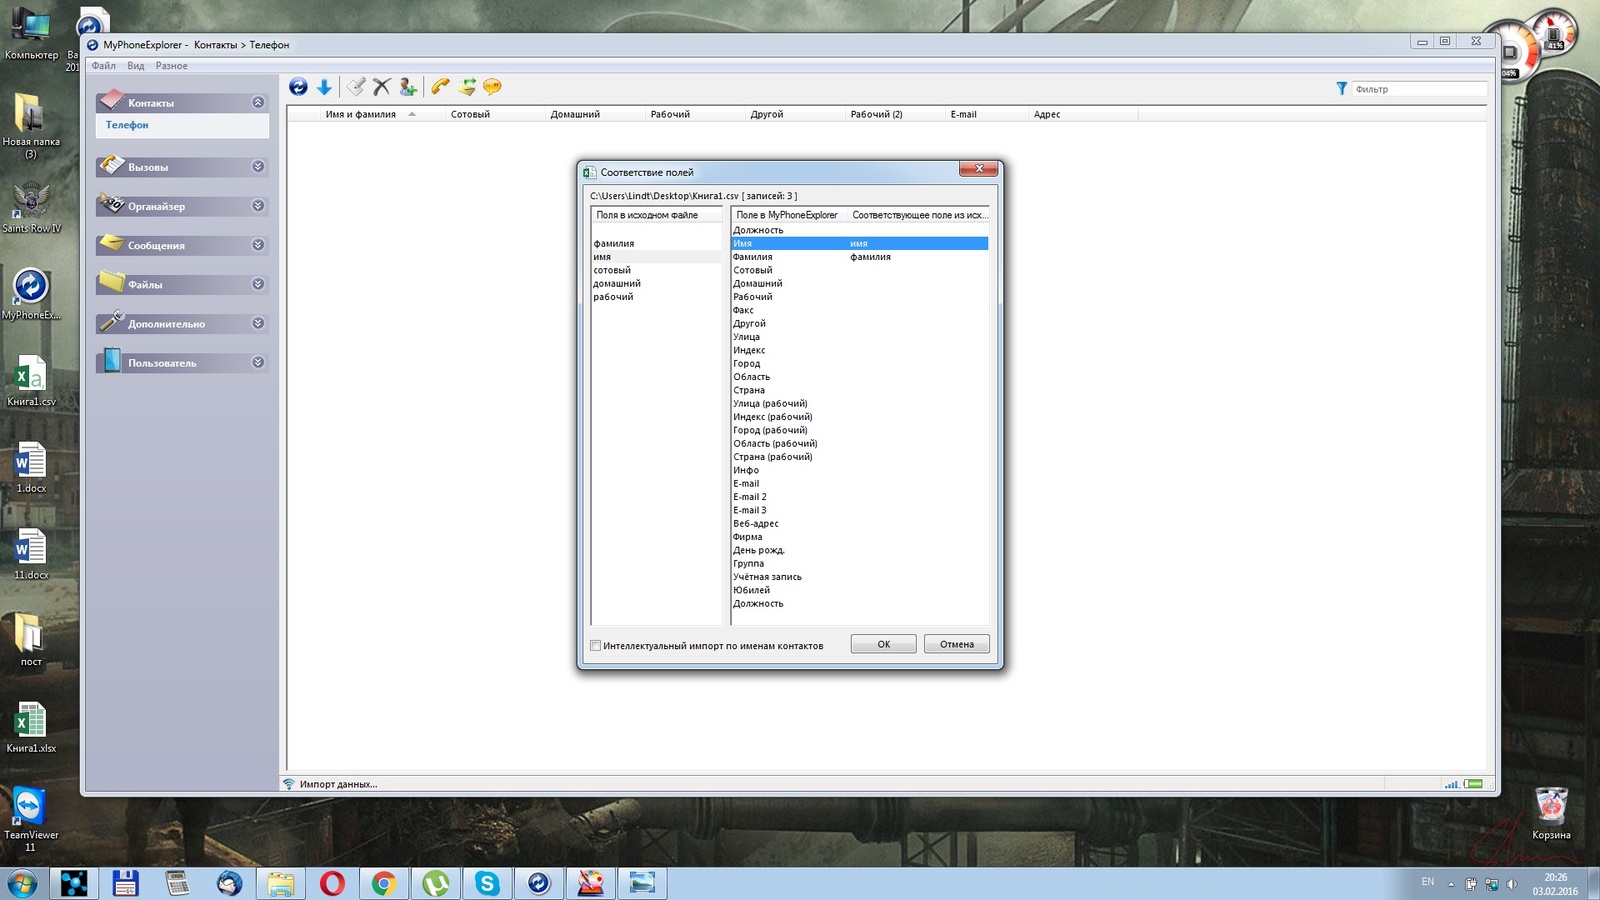Open the Вид menu
1600x900 pixels.
pyautogui.click(x=136, y=66)
